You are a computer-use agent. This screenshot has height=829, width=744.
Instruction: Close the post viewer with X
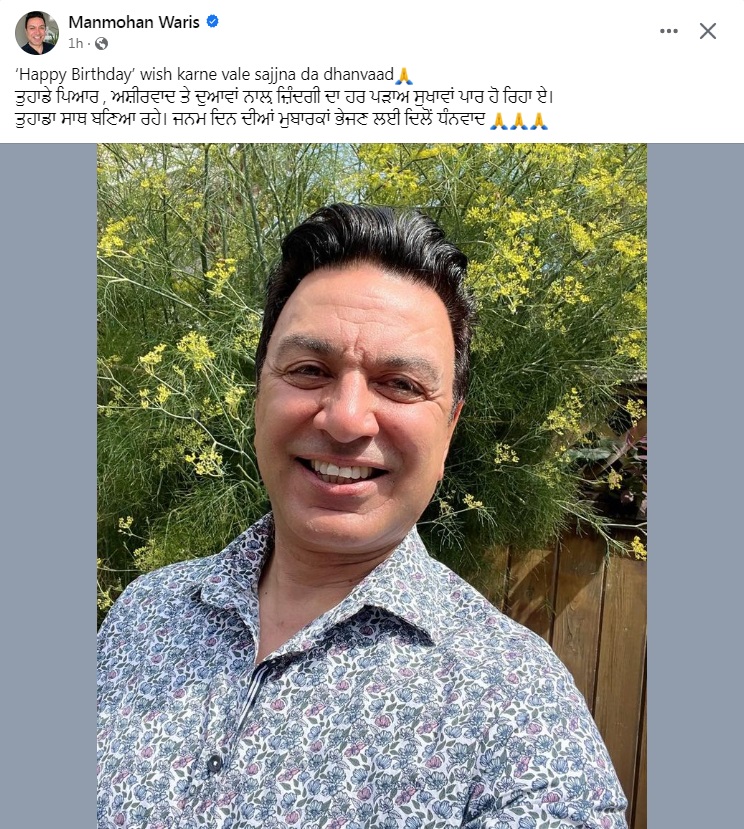pyautogui.click(x=708, y=31)
